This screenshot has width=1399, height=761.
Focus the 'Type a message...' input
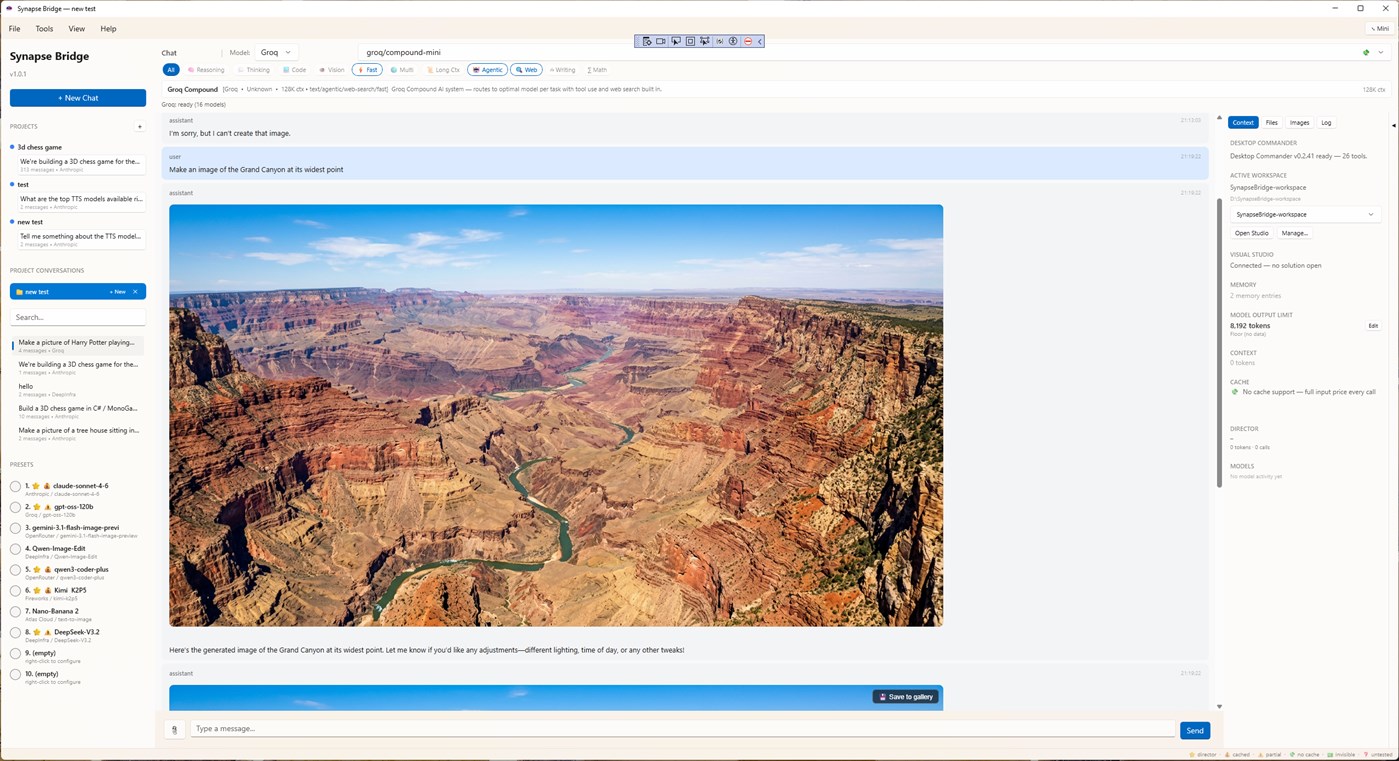click(682, 729)
